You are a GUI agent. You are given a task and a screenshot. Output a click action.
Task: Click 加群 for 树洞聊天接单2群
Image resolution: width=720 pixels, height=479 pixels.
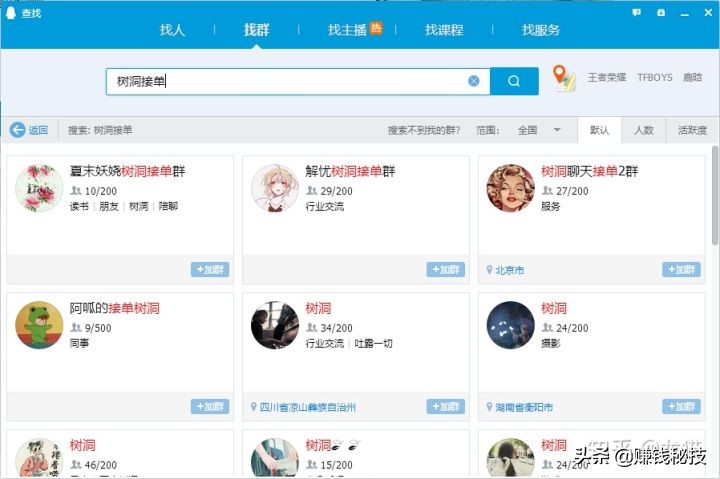[x=681, y=270]
